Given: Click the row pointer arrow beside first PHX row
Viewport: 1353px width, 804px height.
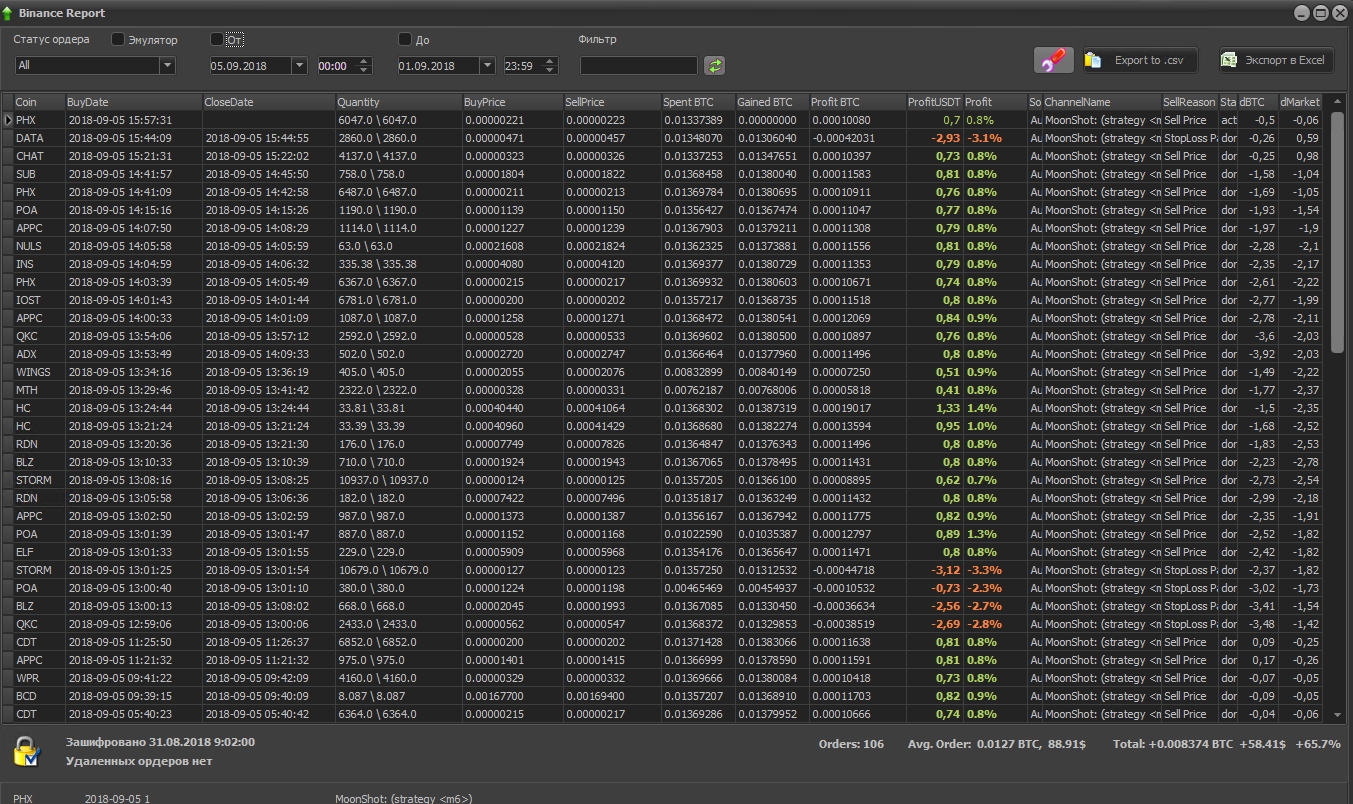Looking at the screenshot, I should pyautogui.click(x=8, y=120).
